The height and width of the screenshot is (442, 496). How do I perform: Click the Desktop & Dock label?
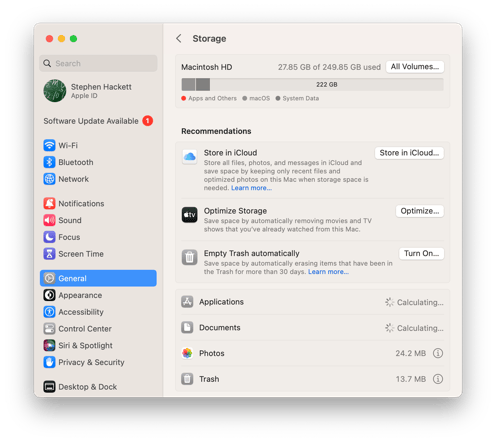coord(88,387)
